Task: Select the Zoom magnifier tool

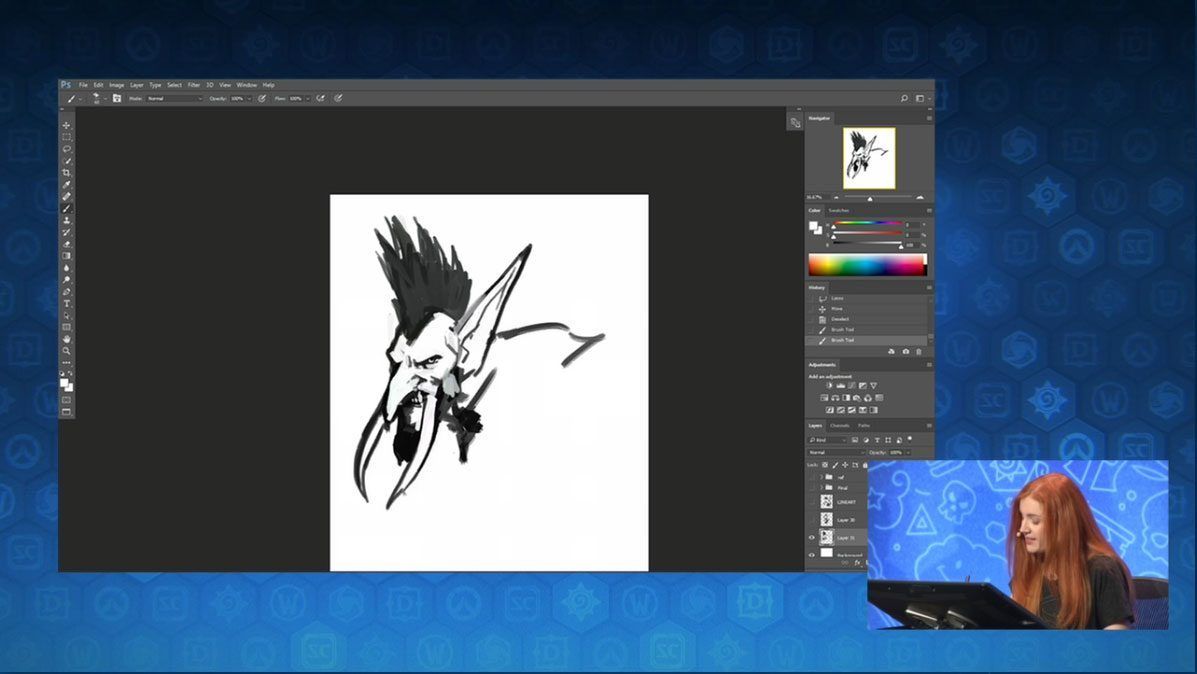Action: (67, 351)
